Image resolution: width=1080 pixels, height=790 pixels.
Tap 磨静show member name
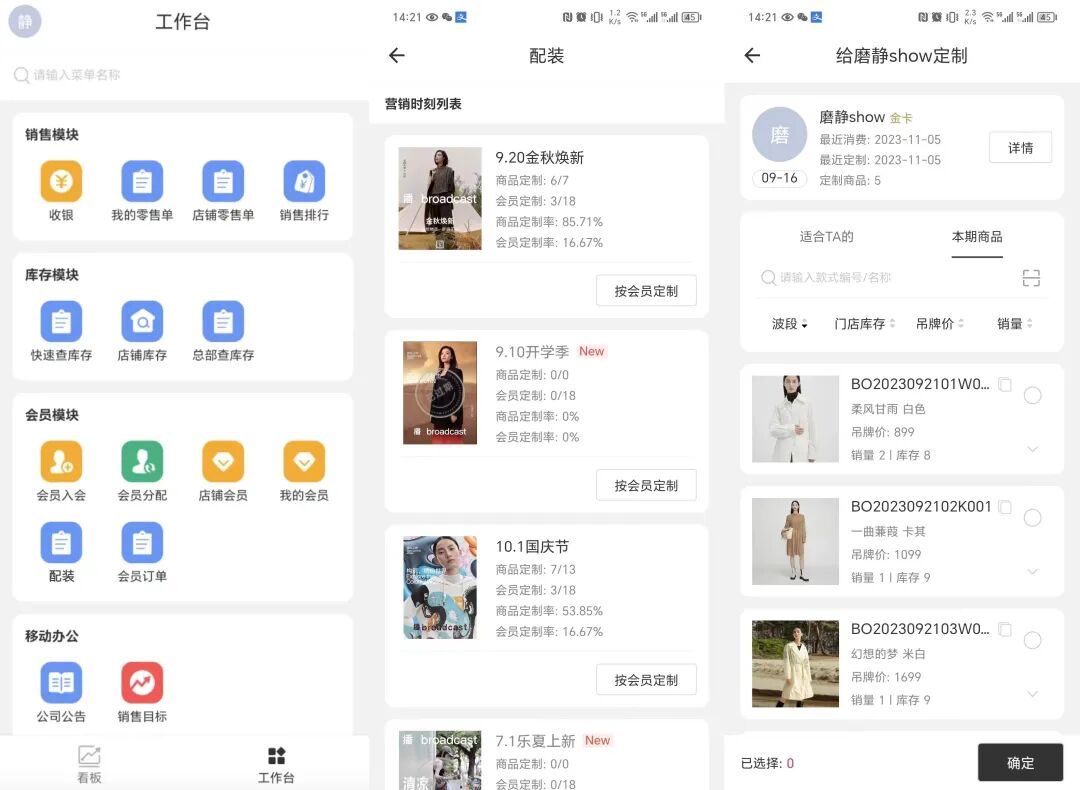pyautogui.click(x=851, y=117)
